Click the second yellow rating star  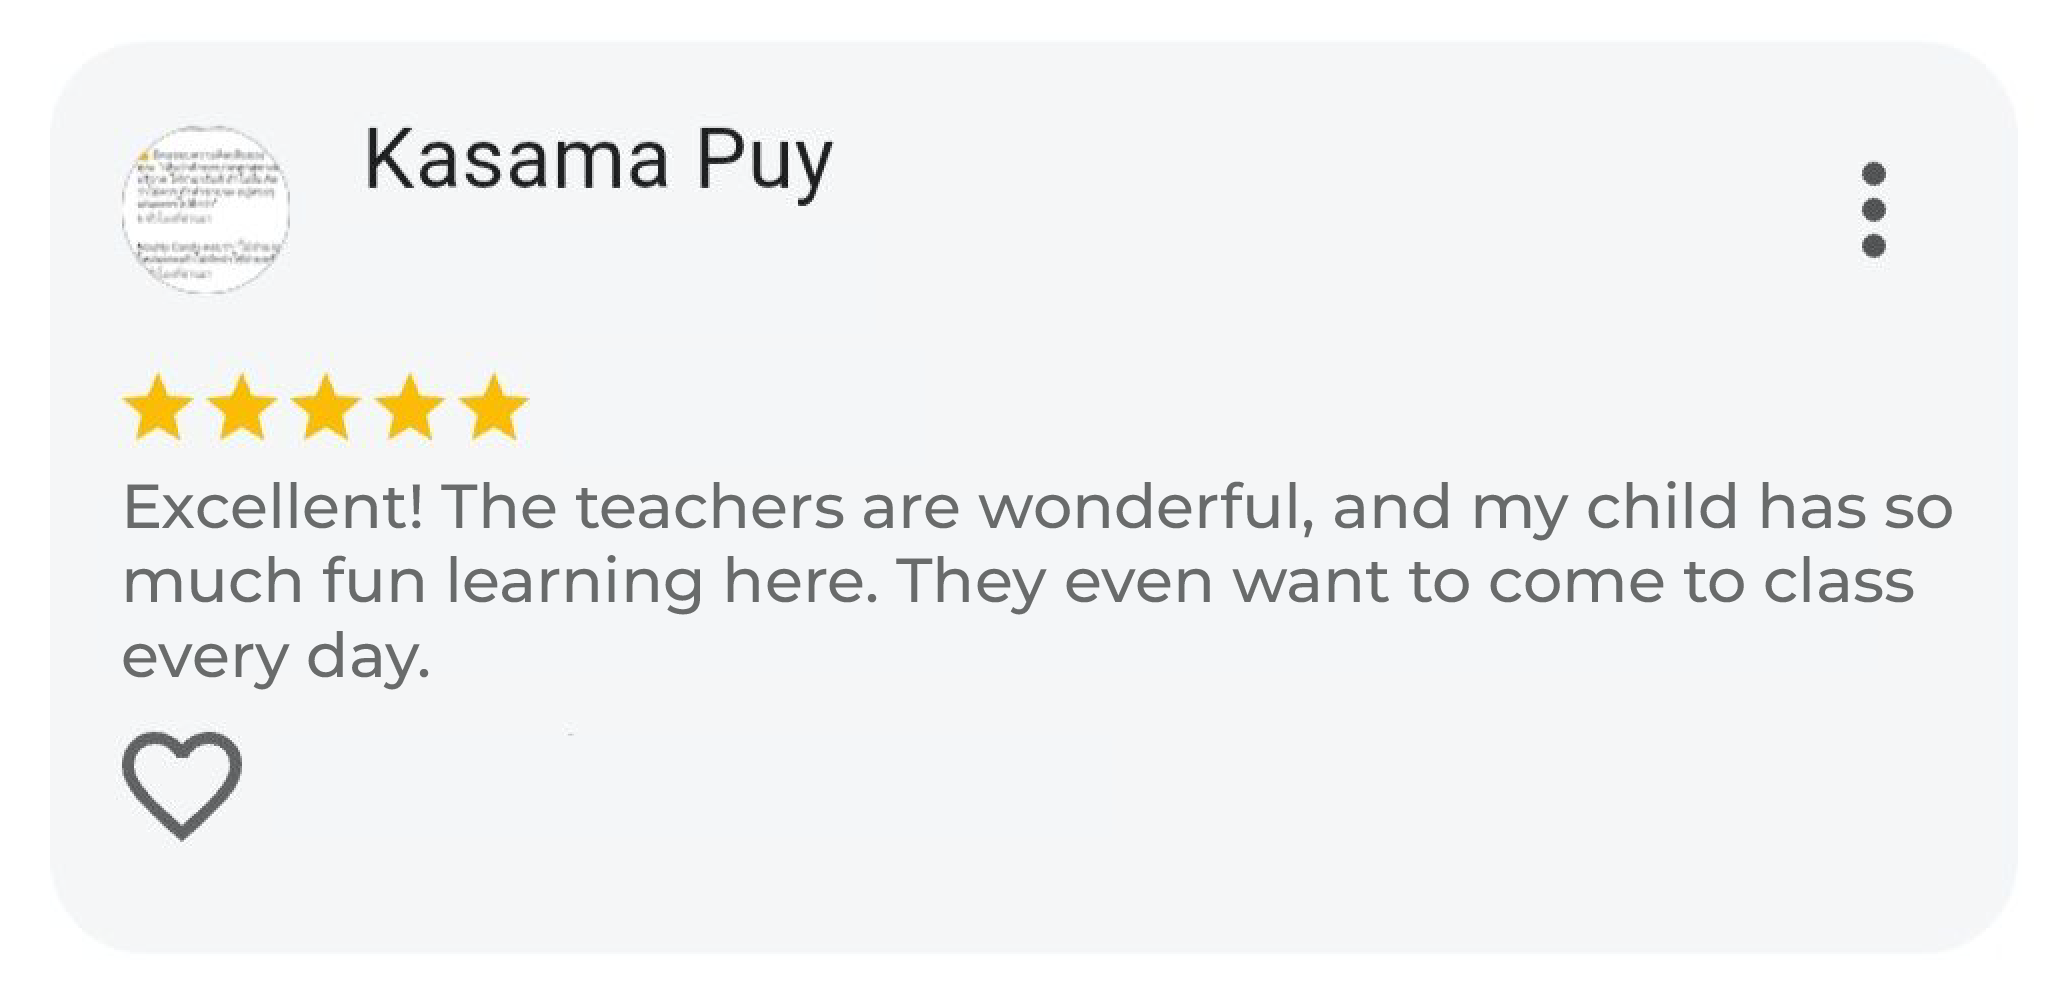pyautogui.click(x=242, y=408)
